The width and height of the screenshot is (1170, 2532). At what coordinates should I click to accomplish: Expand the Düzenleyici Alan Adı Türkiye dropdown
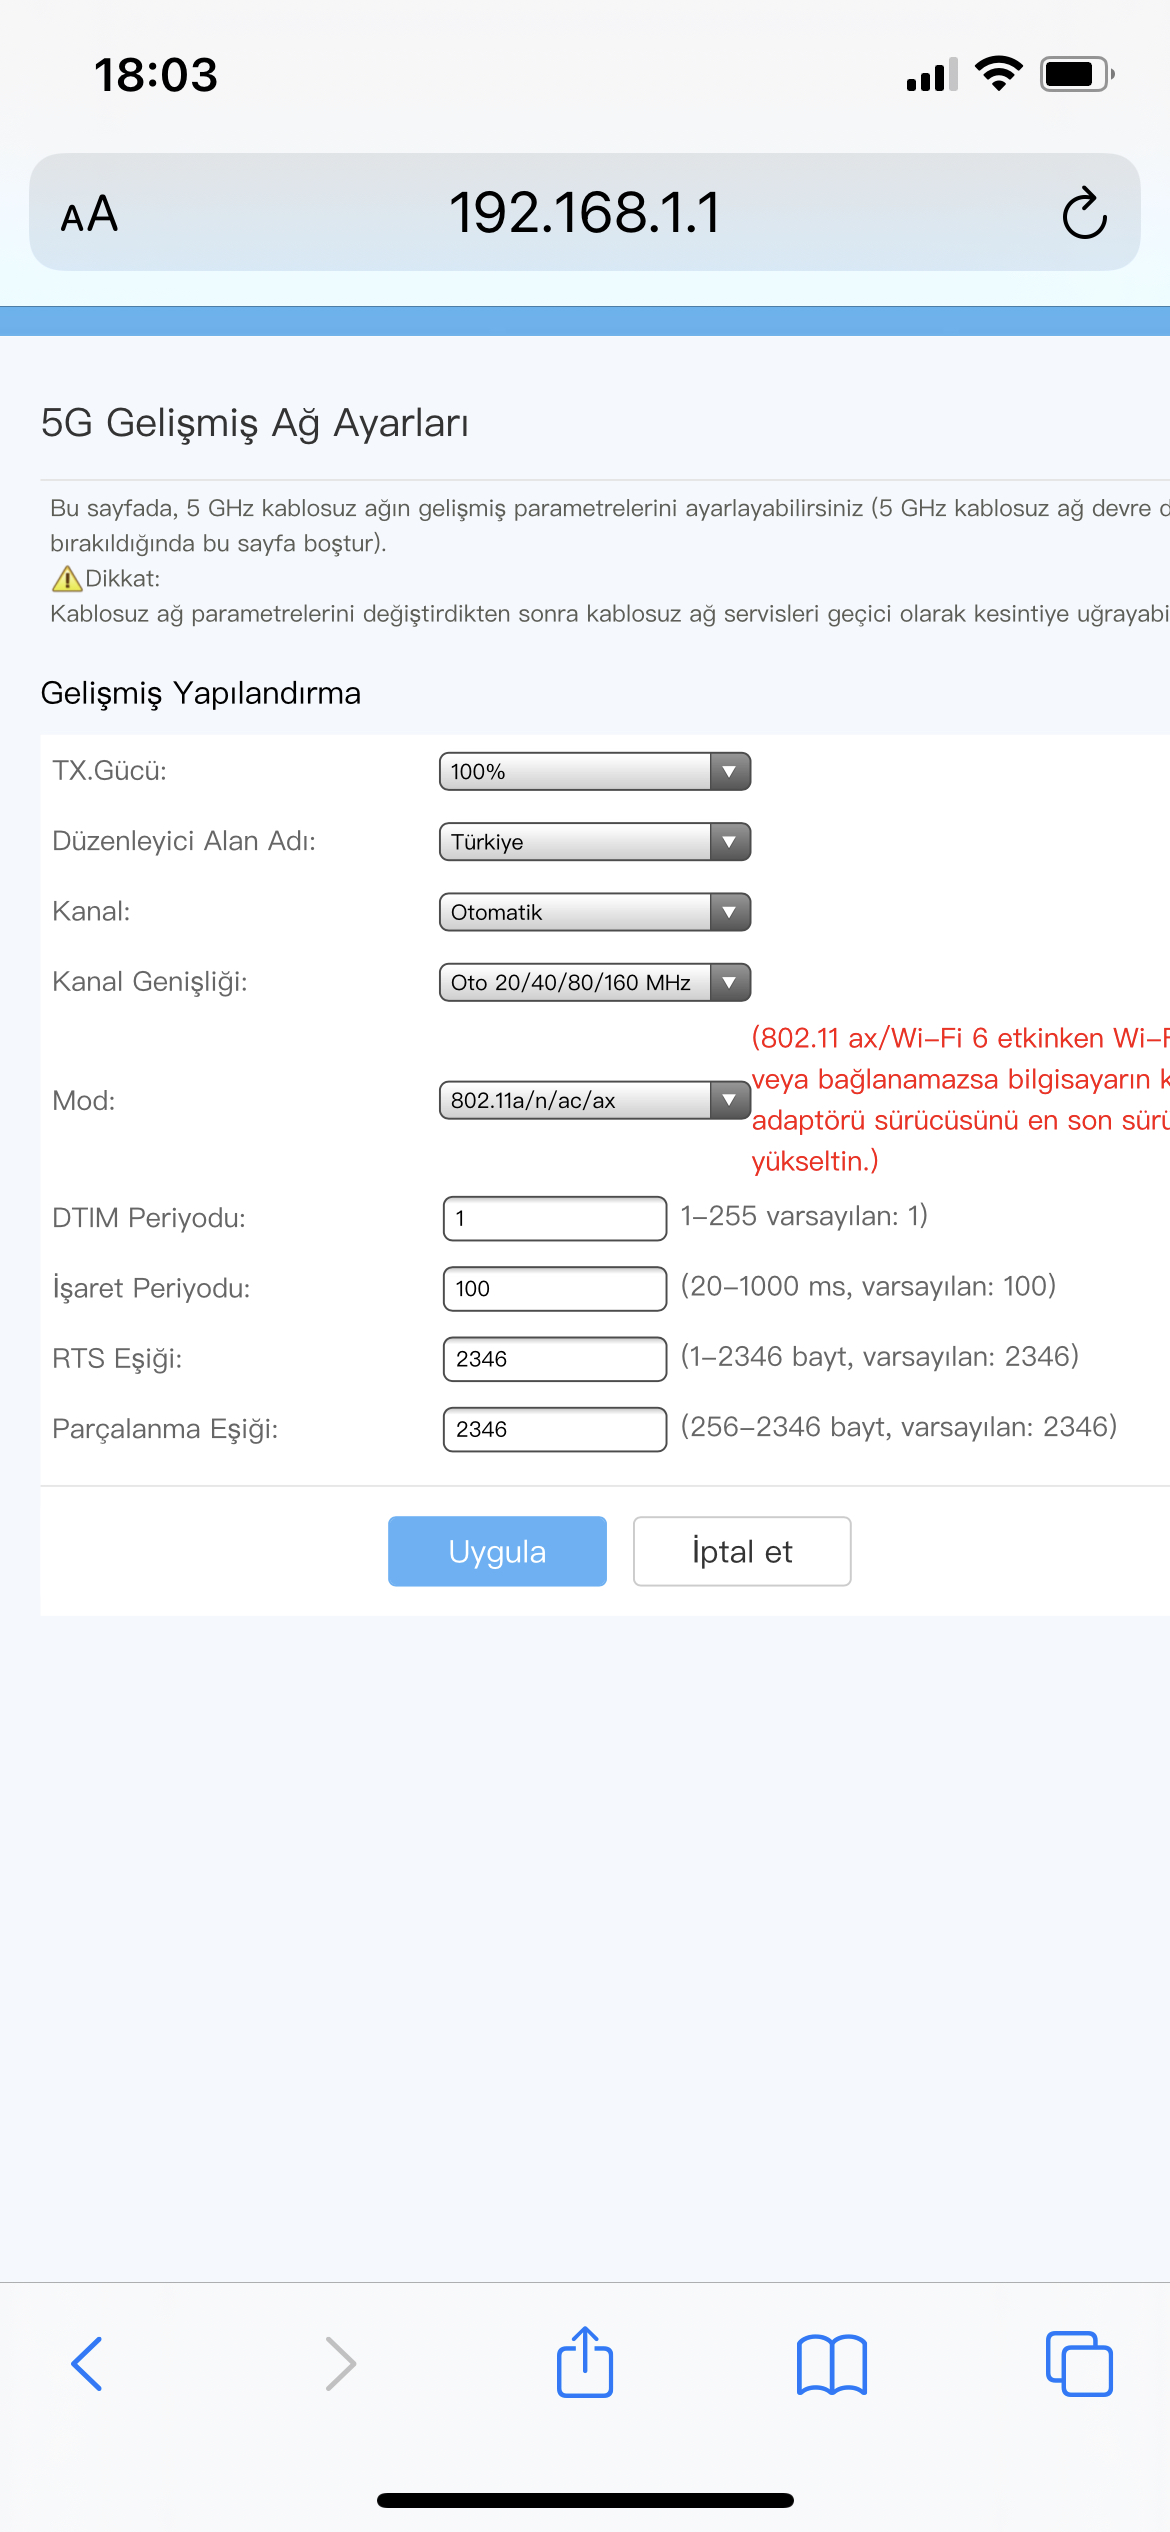(595, 841)
